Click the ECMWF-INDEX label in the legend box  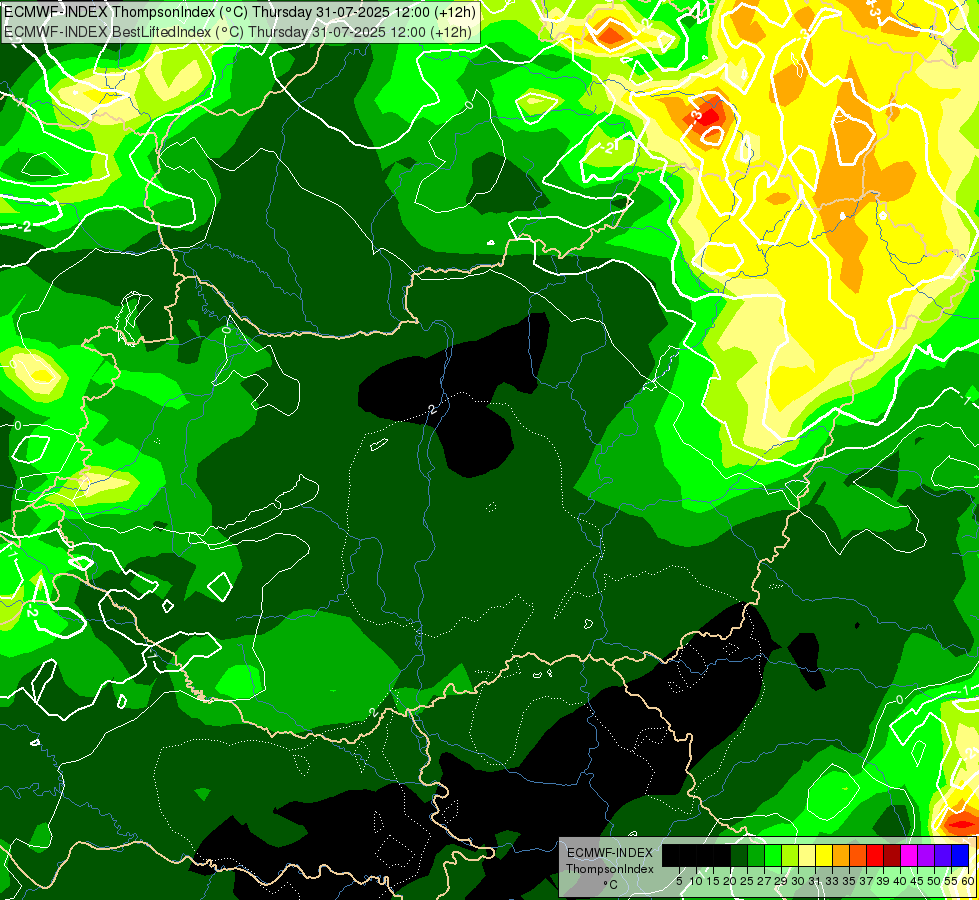pyautogui.click(x=610, y=853)
